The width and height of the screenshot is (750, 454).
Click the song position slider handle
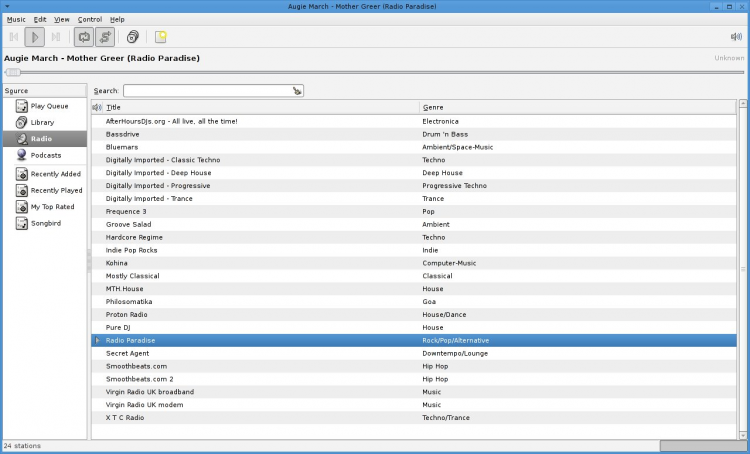tap(13, 72)
